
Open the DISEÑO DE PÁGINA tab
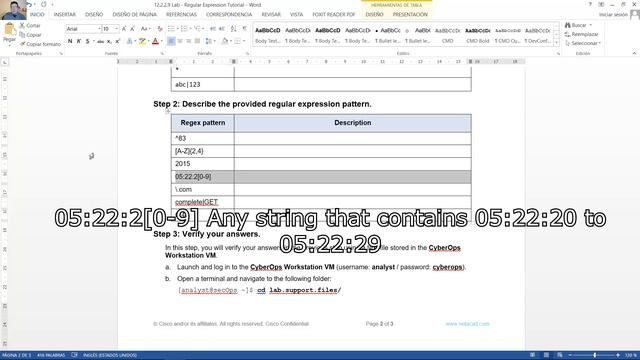[x=134, y=14]
